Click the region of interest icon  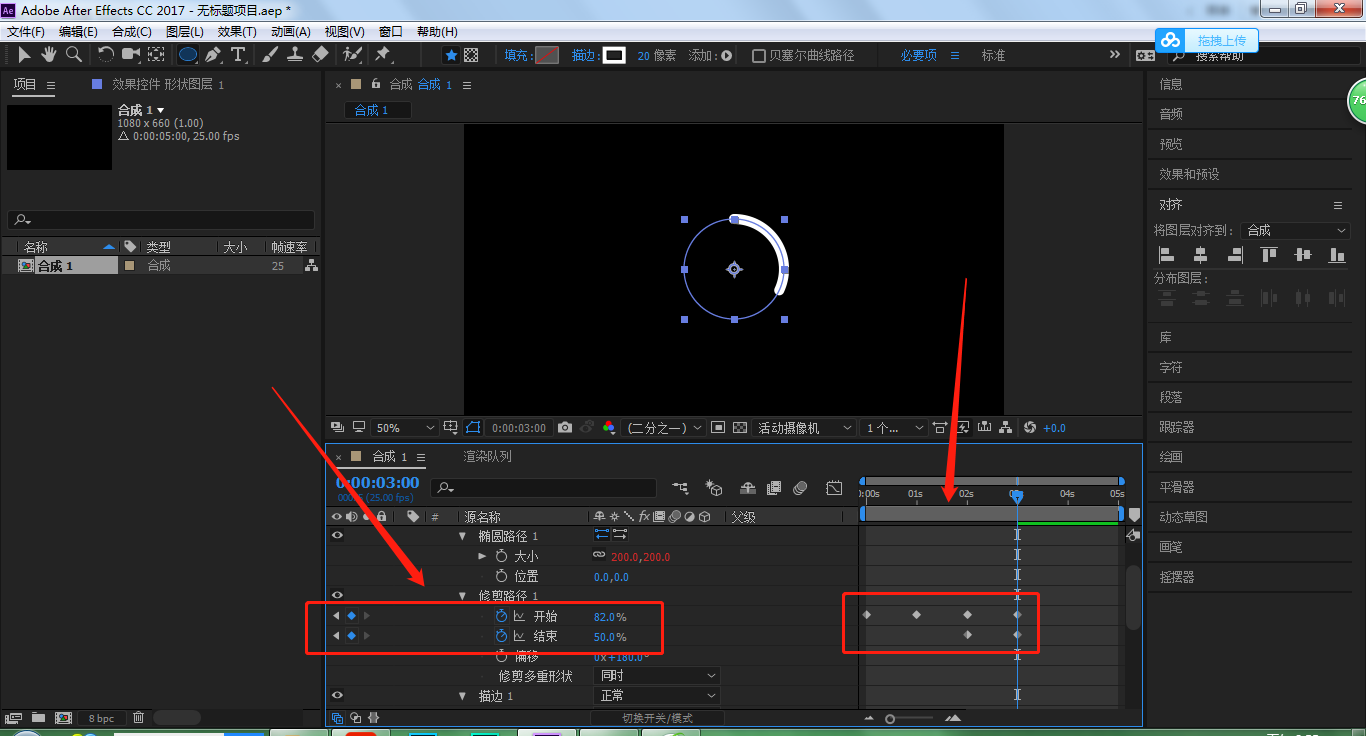click(718, 428)
